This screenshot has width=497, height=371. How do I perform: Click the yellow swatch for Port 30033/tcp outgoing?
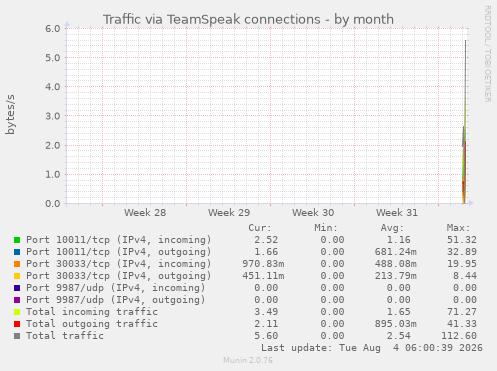coord(17,276)
